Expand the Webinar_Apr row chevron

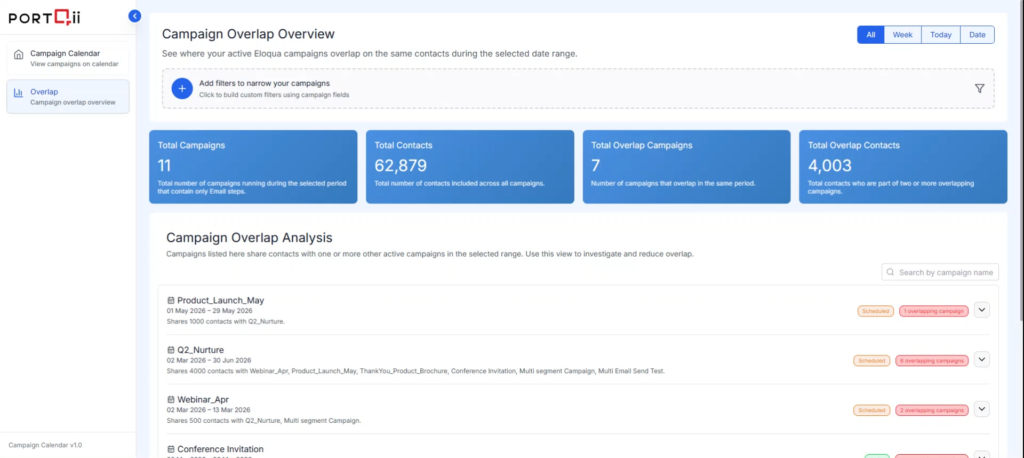point(981,409)
